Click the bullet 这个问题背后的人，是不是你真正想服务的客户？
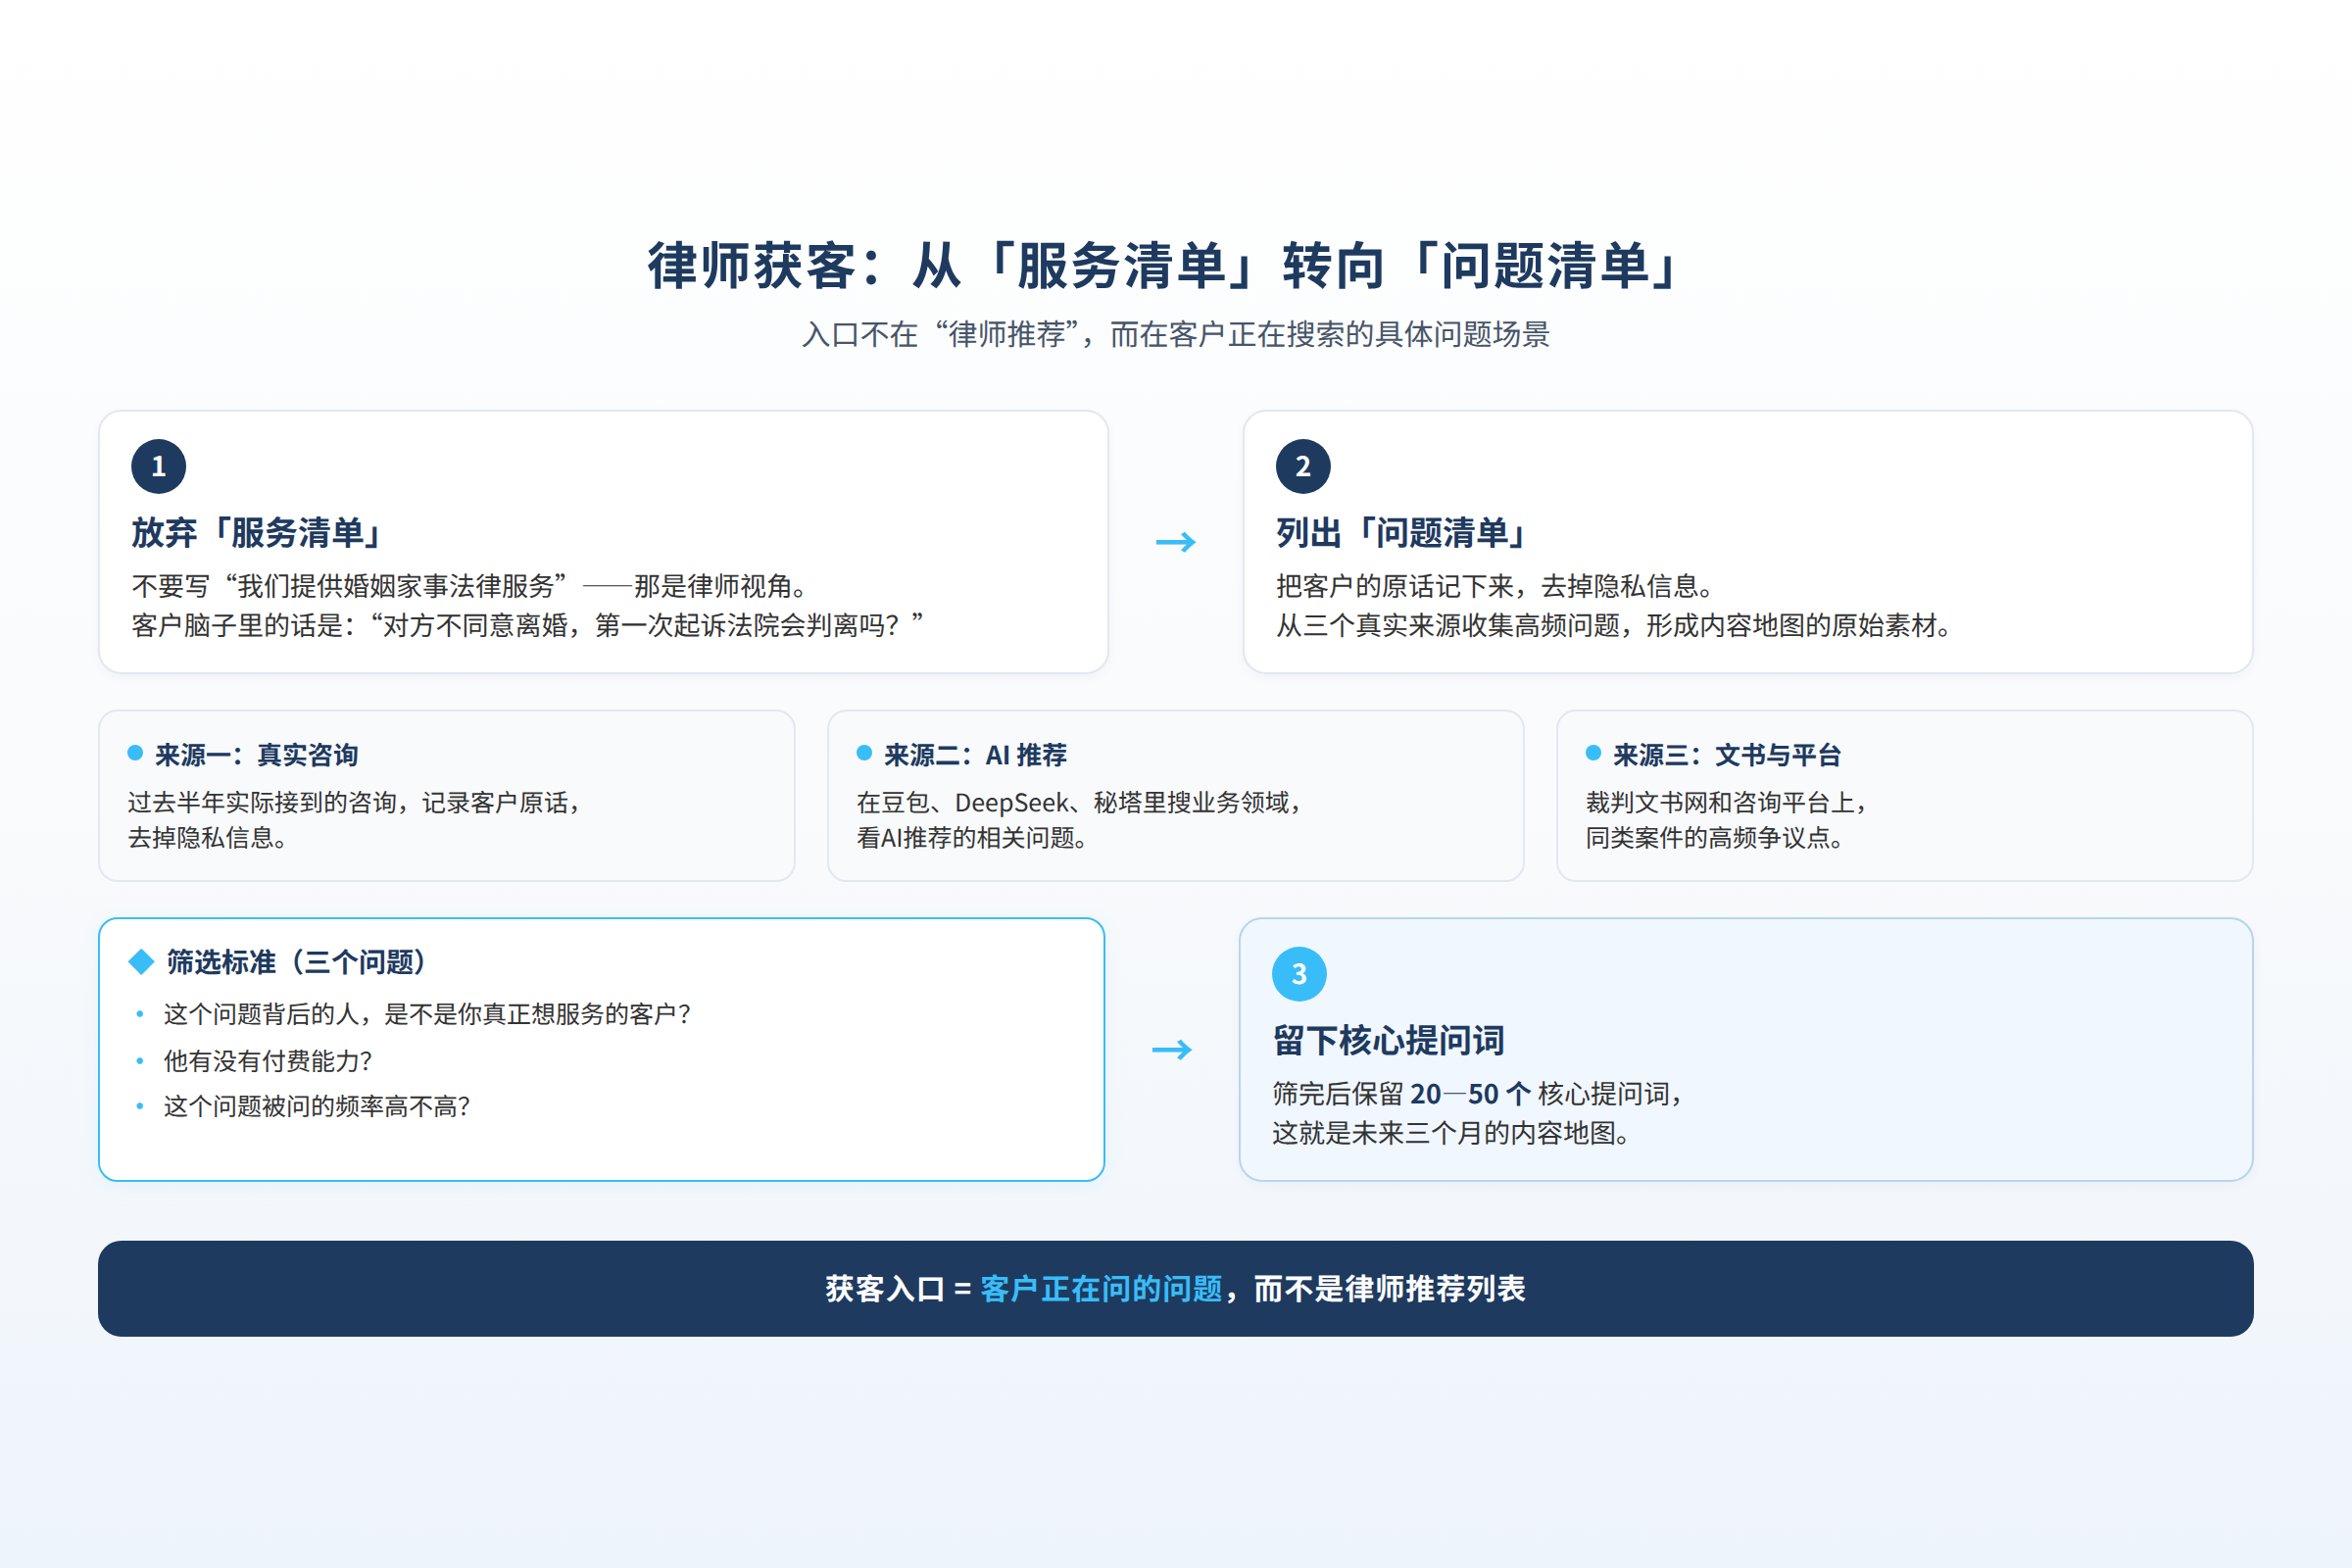 pyautogui.click(x=428, y=1014)
